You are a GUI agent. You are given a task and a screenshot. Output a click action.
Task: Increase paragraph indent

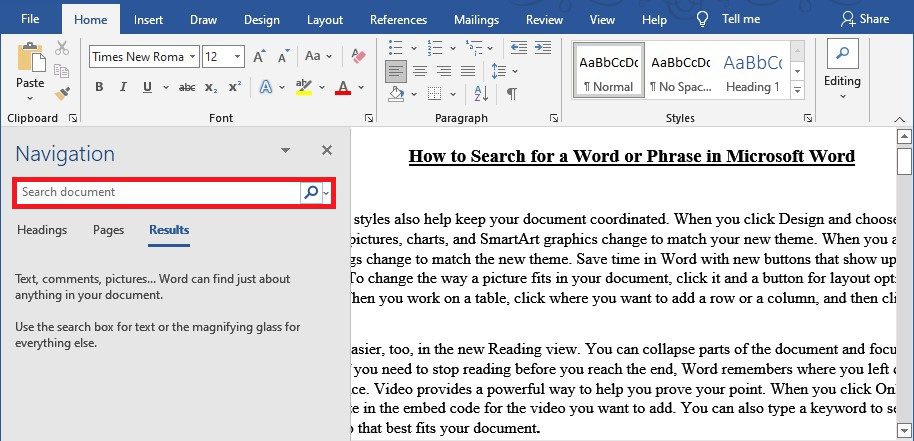543,47
